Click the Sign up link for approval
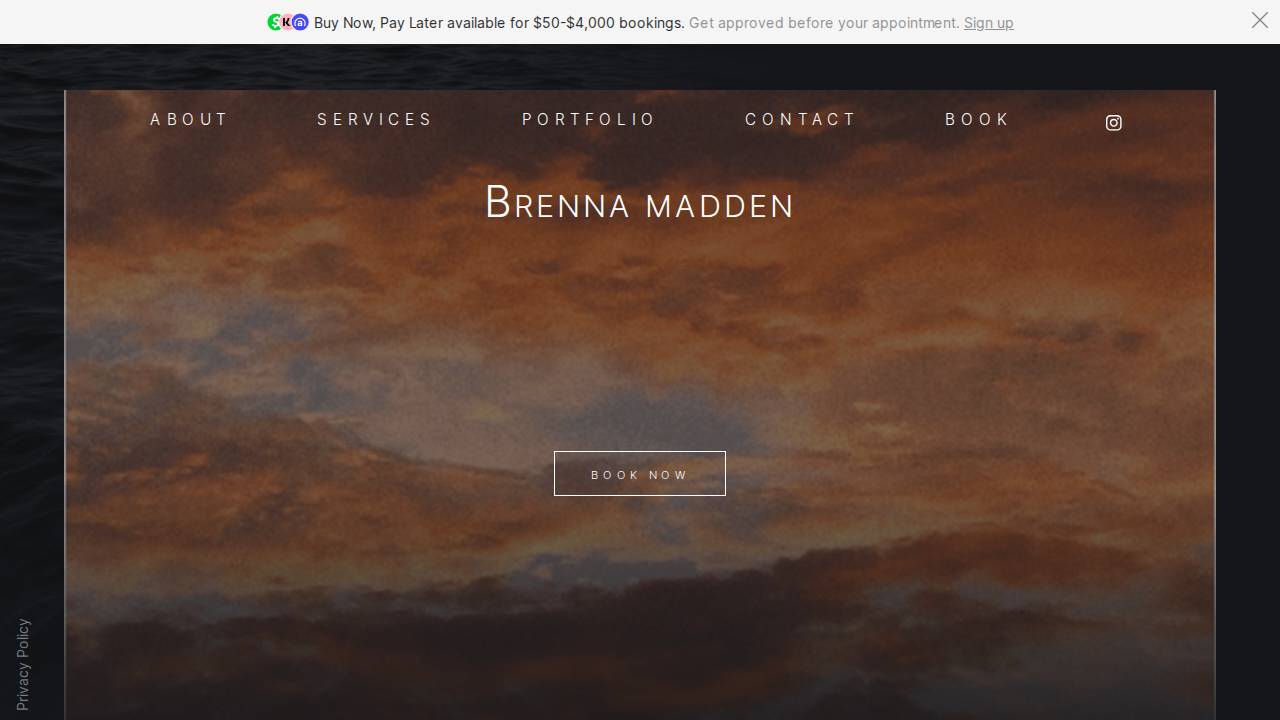Viewport: 1280px width, 720px height. [x=988, y=22]
